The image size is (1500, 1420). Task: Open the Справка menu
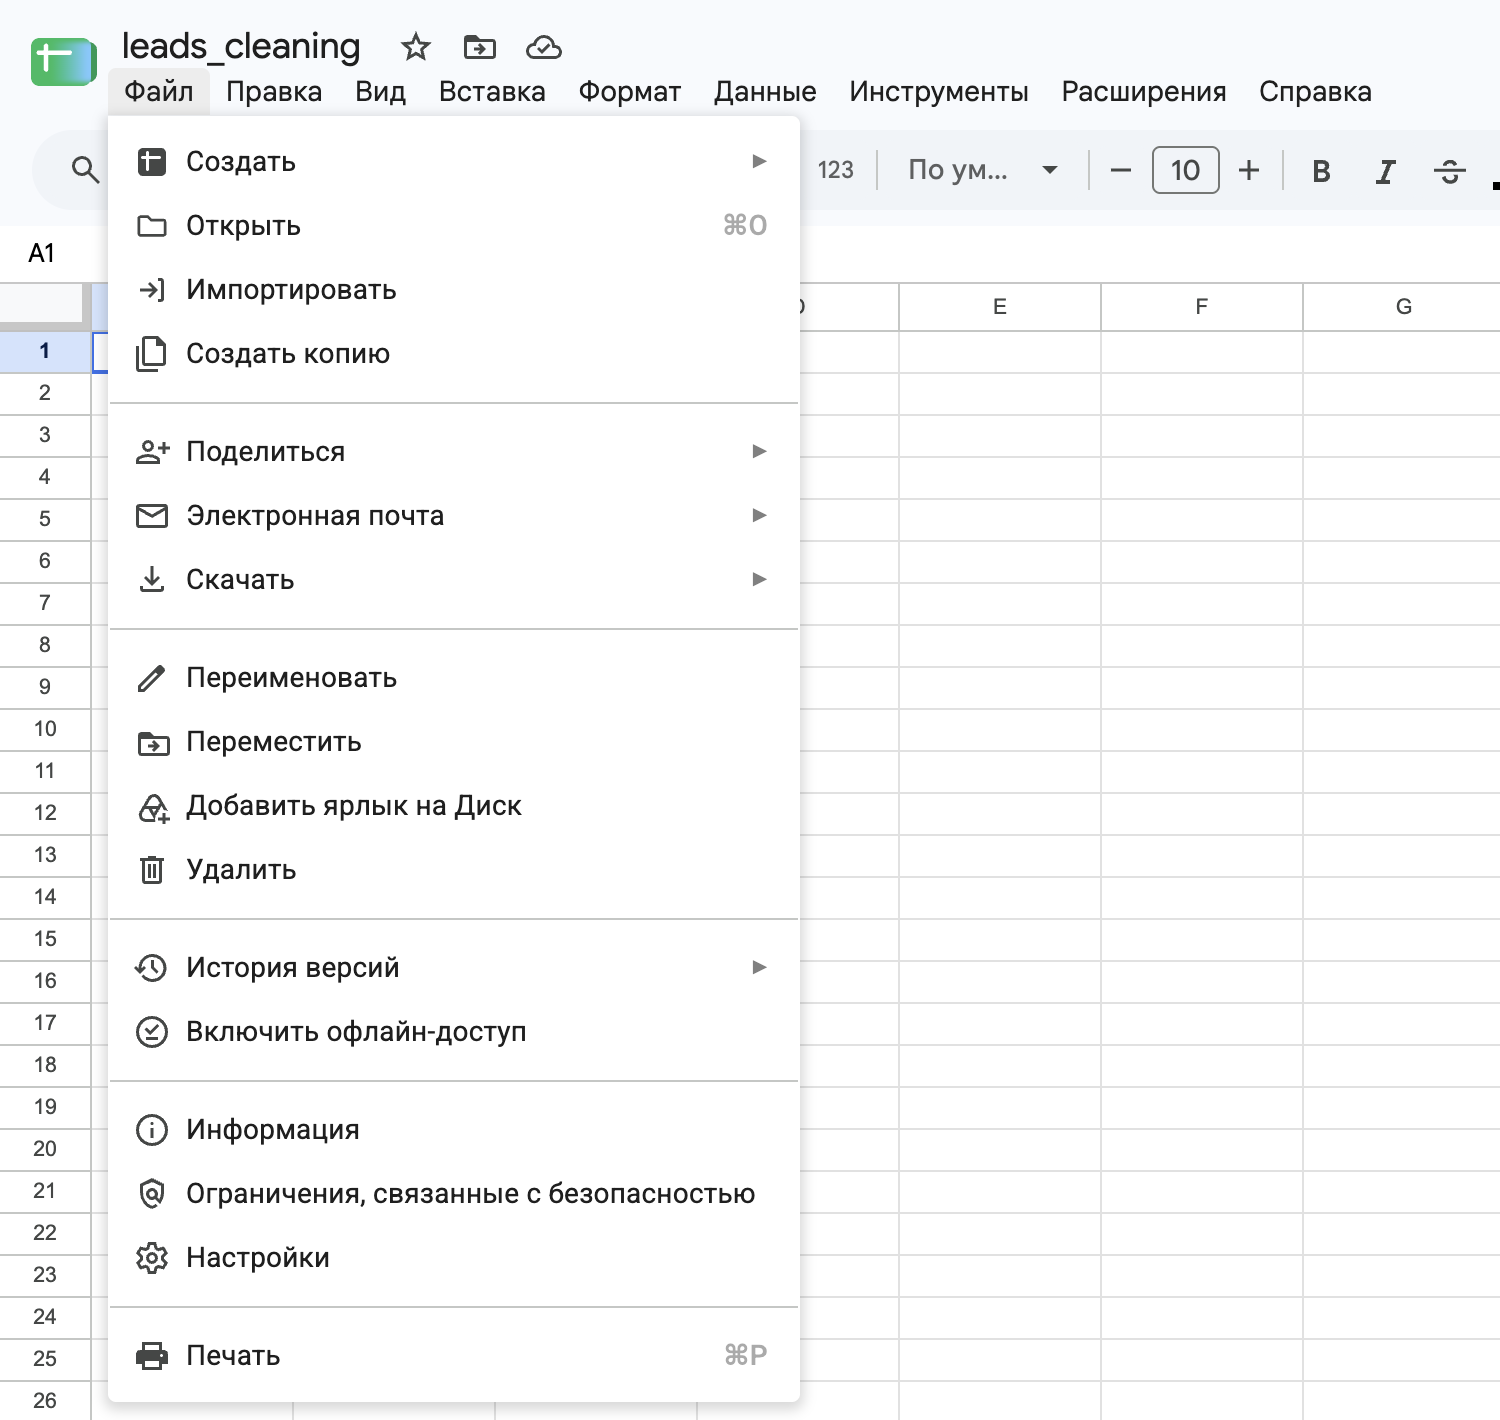point(1315,92)
